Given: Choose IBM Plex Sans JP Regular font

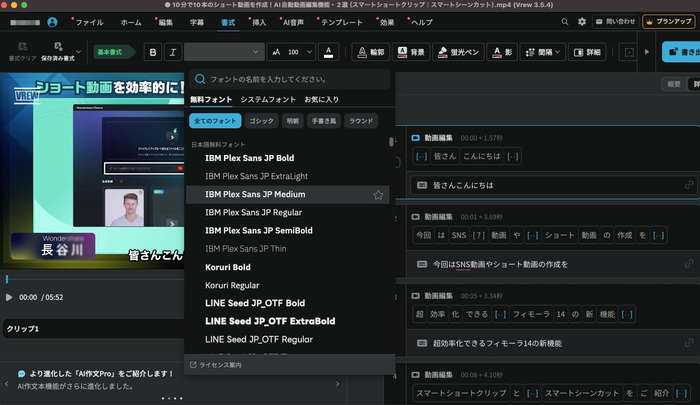Looking at the screenshot, I should (x=288, y=213).
